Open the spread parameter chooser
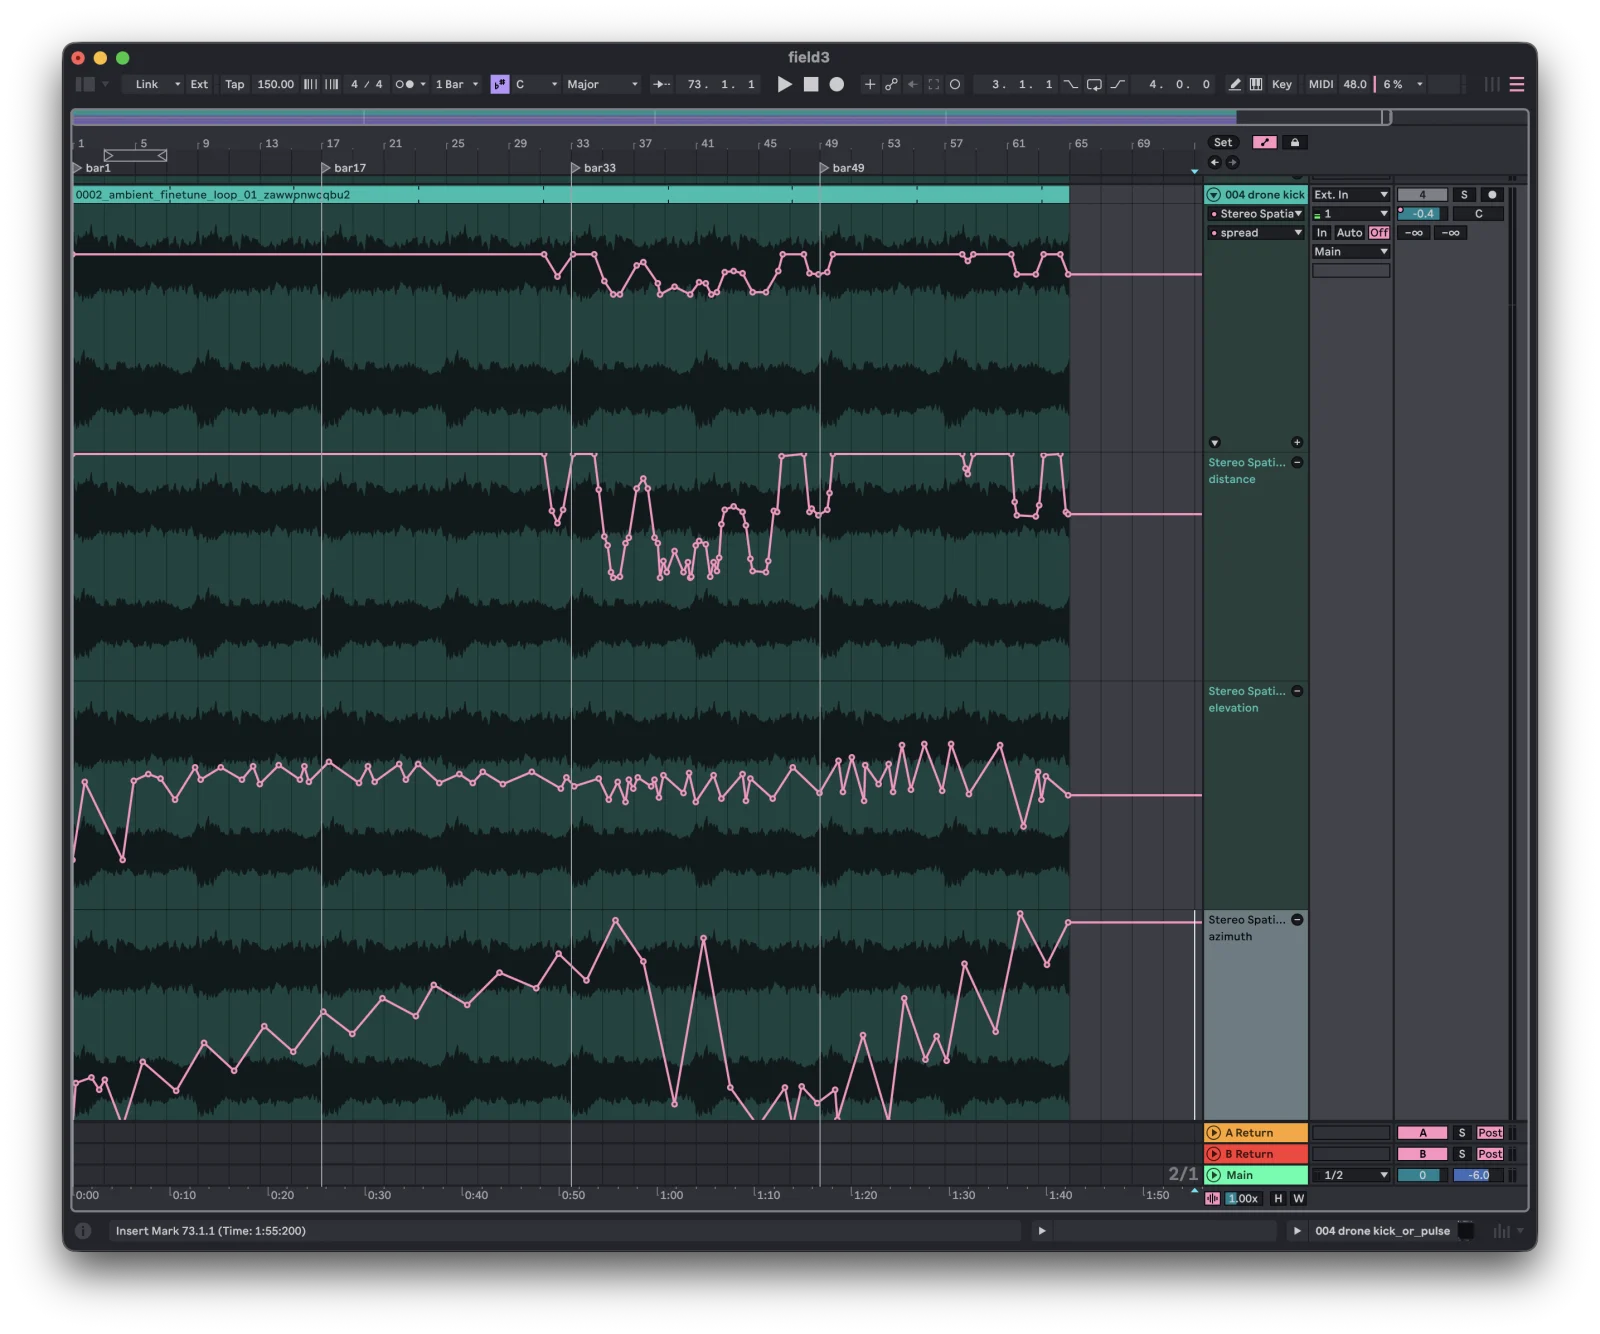This screenshot has height=1334, width=1600. tap(1256, 233)
